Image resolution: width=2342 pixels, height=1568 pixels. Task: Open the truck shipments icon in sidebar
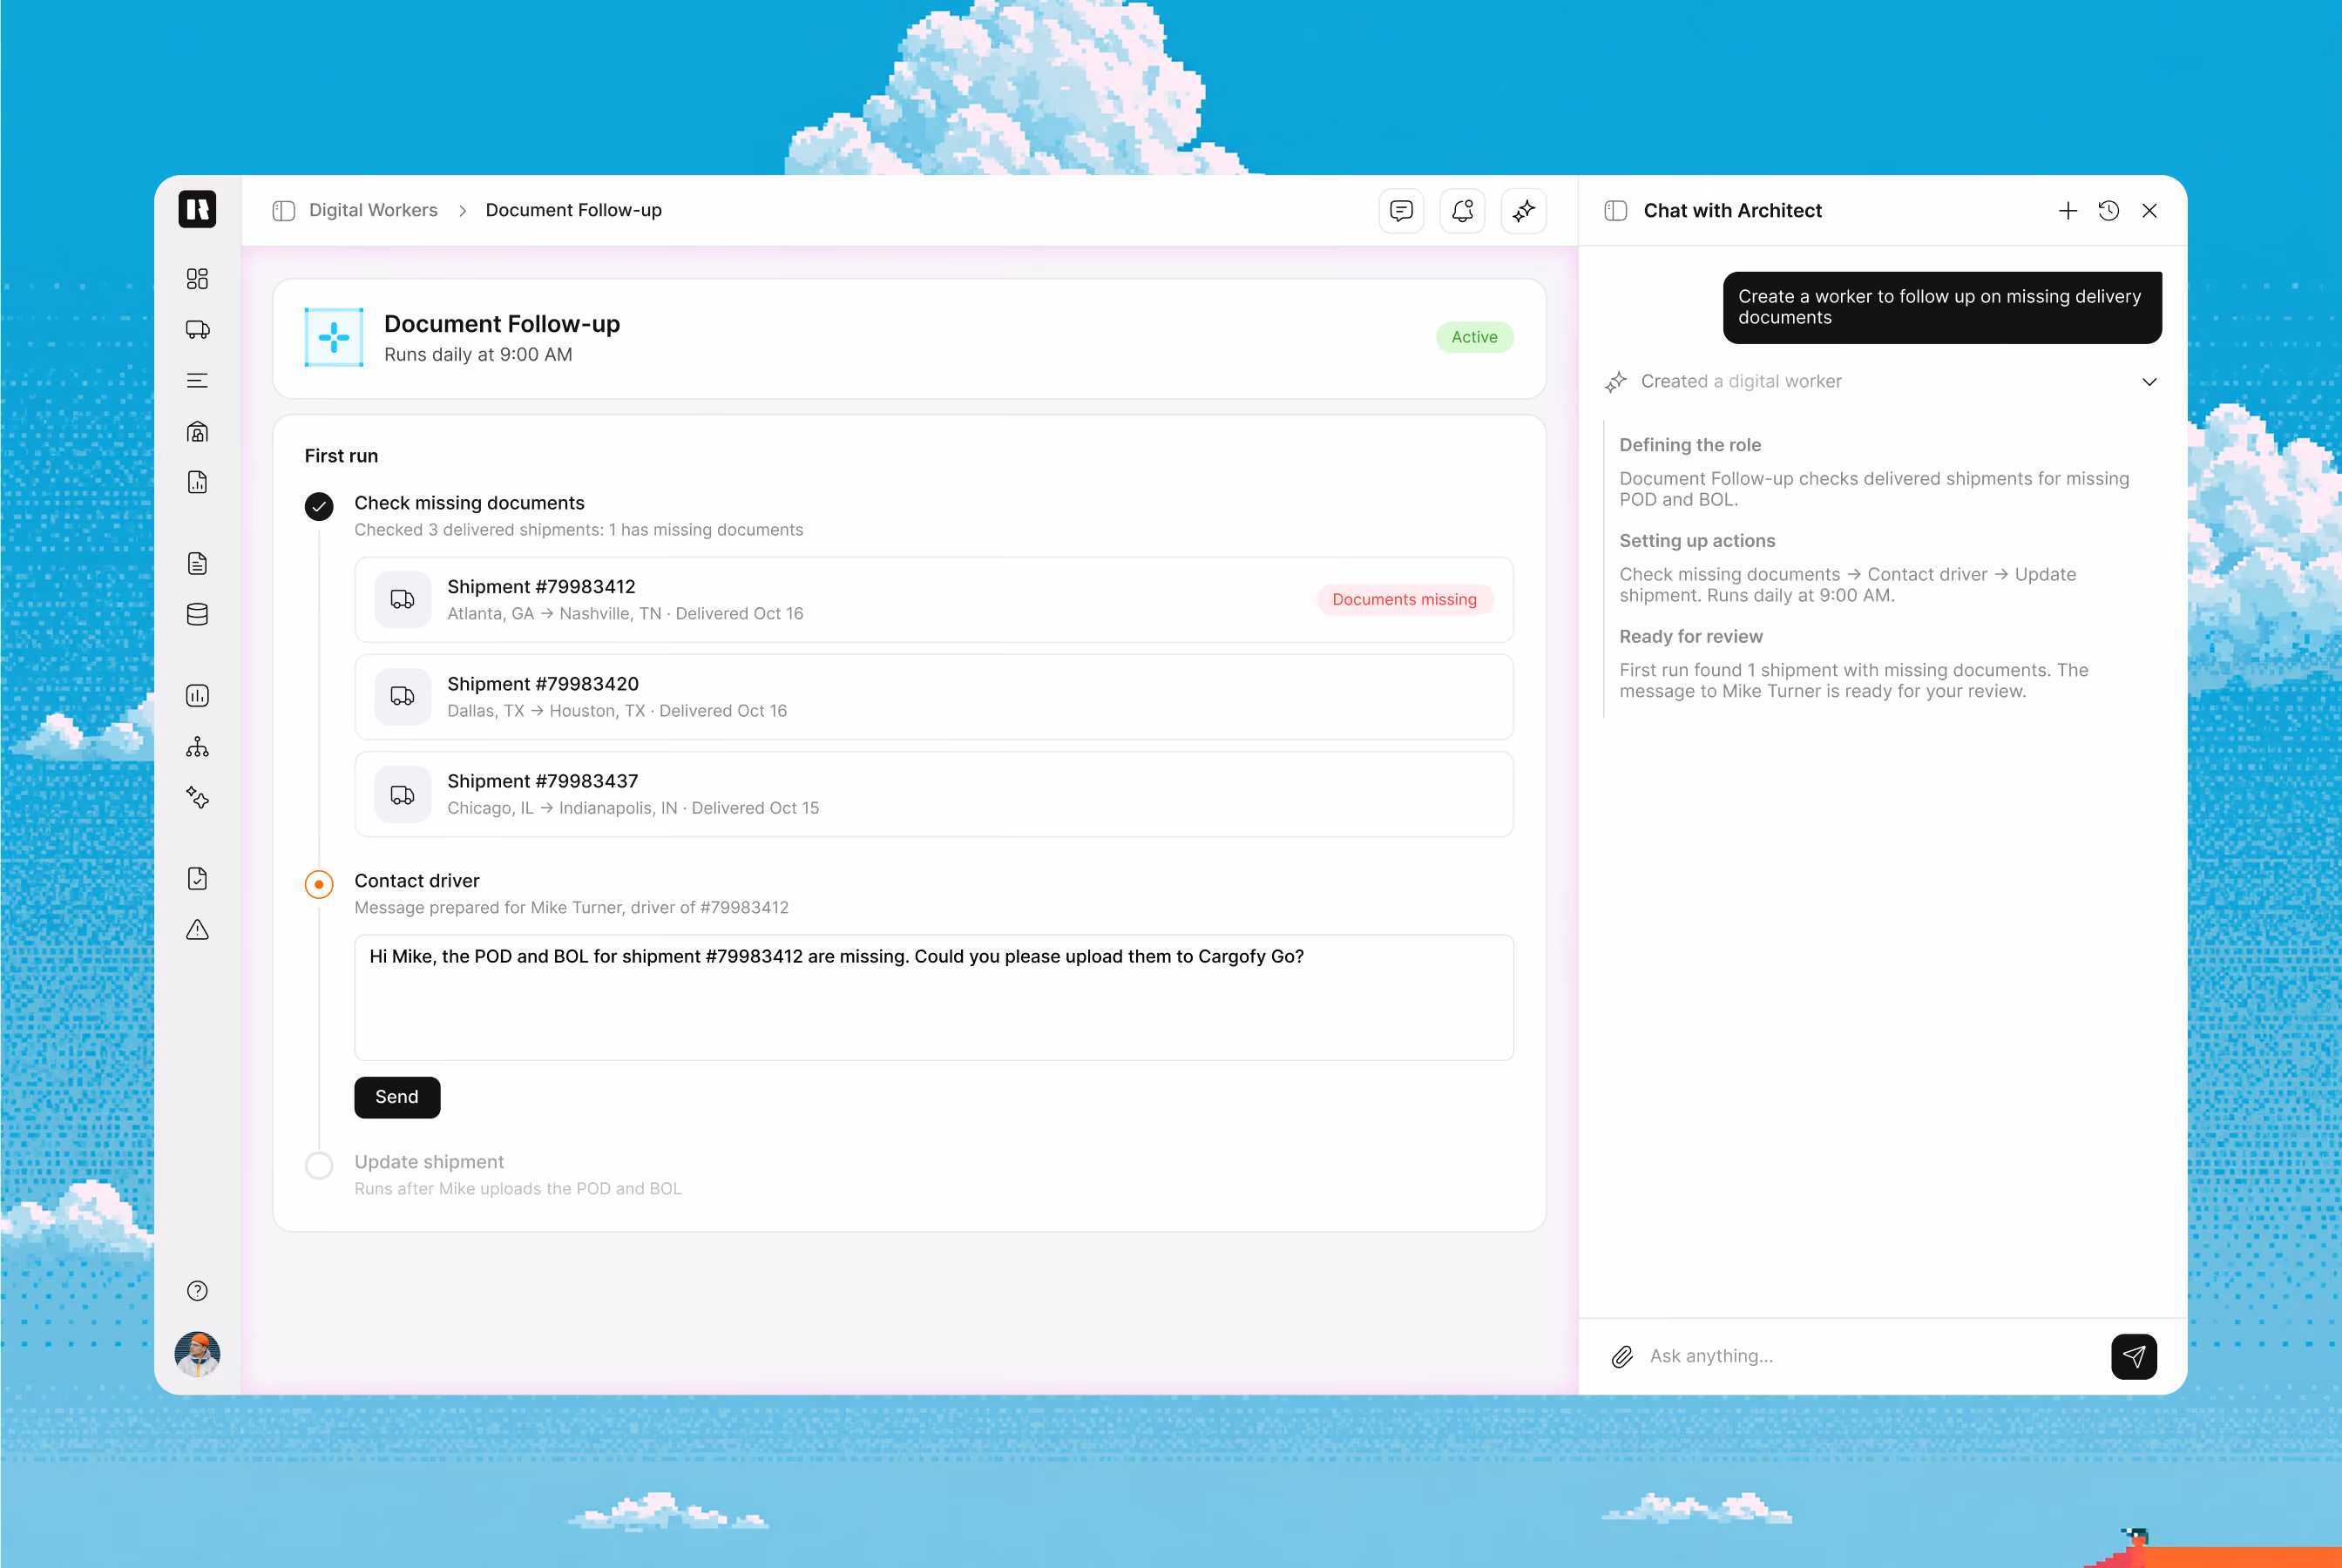197,330
